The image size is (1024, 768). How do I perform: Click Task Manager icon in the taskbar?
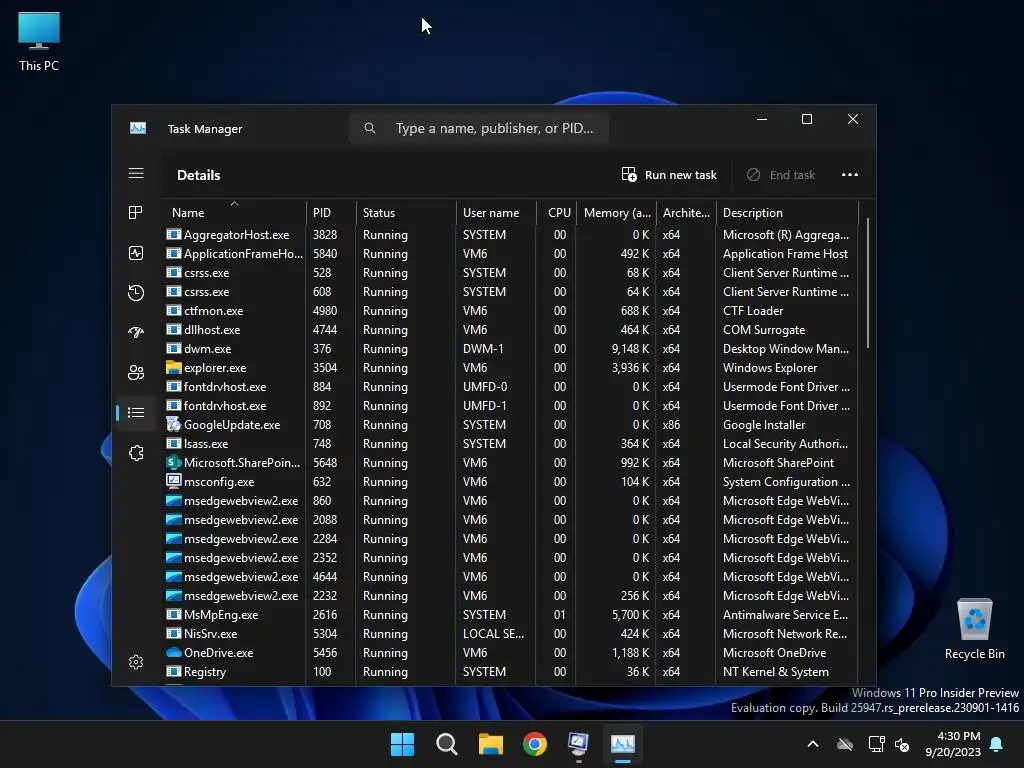click(622, 744)
